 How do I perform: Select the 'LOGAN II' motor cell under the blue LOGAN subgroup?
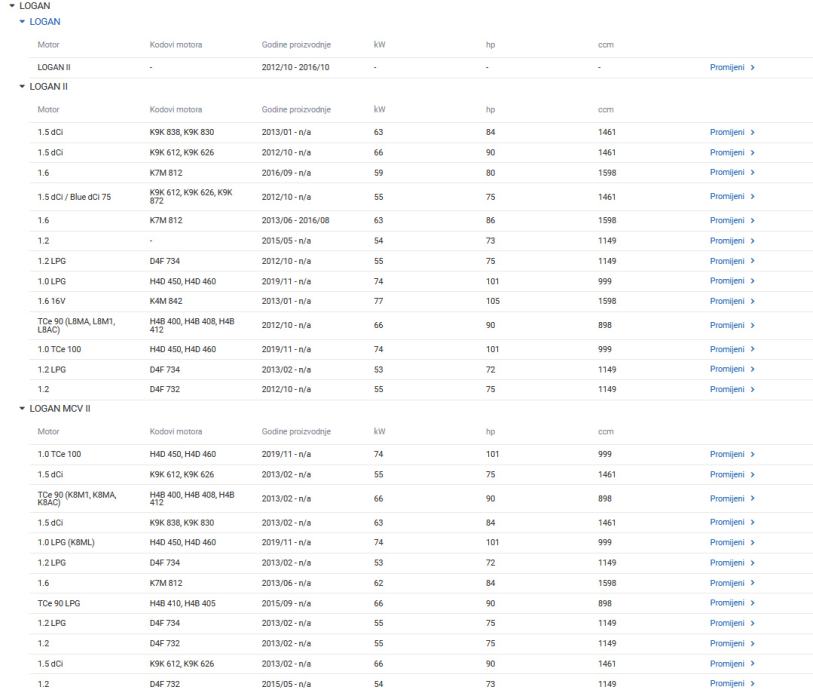54,67
